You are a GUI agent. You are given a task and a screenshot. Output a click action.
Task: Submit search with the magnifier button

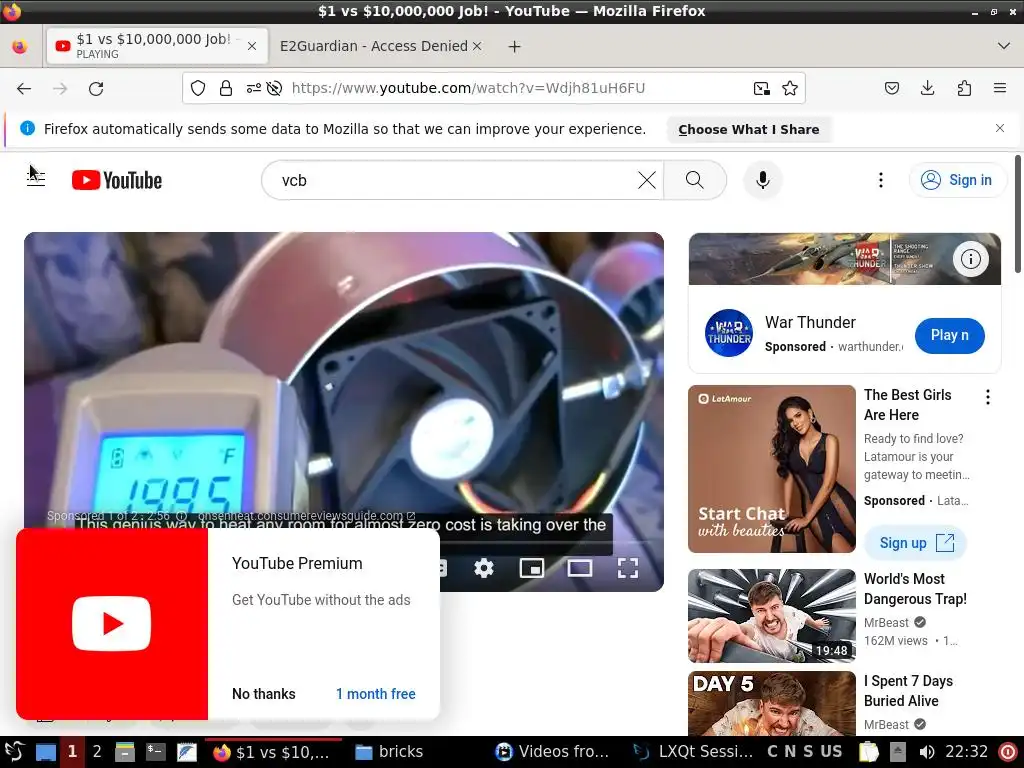pyautogui.click(x=695, y=180)
